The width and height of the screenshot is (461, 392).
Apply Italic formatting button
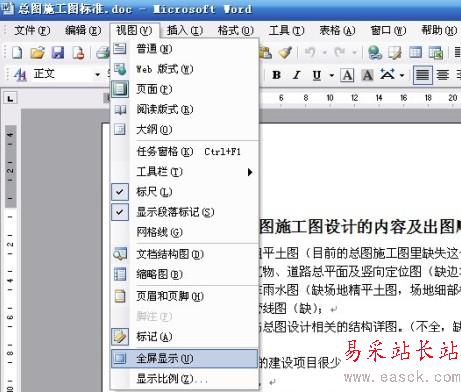point(296,75)
